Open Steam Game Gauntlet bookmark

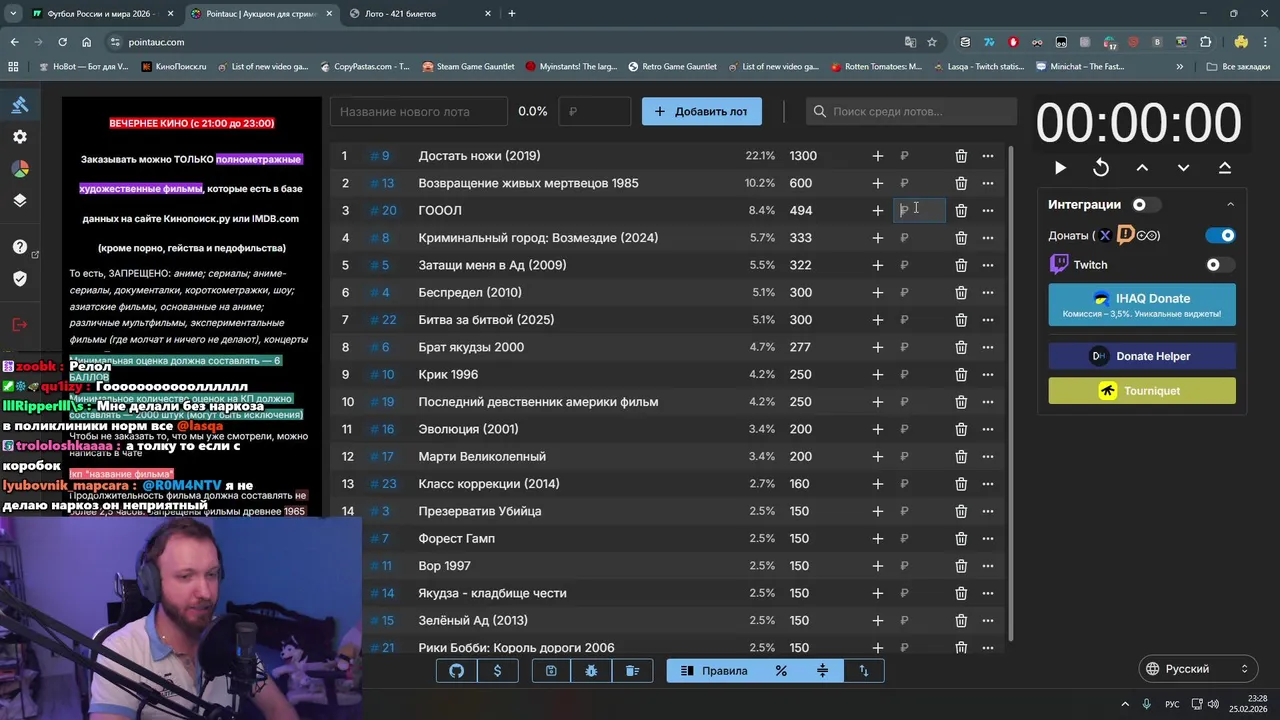point(468,67)
